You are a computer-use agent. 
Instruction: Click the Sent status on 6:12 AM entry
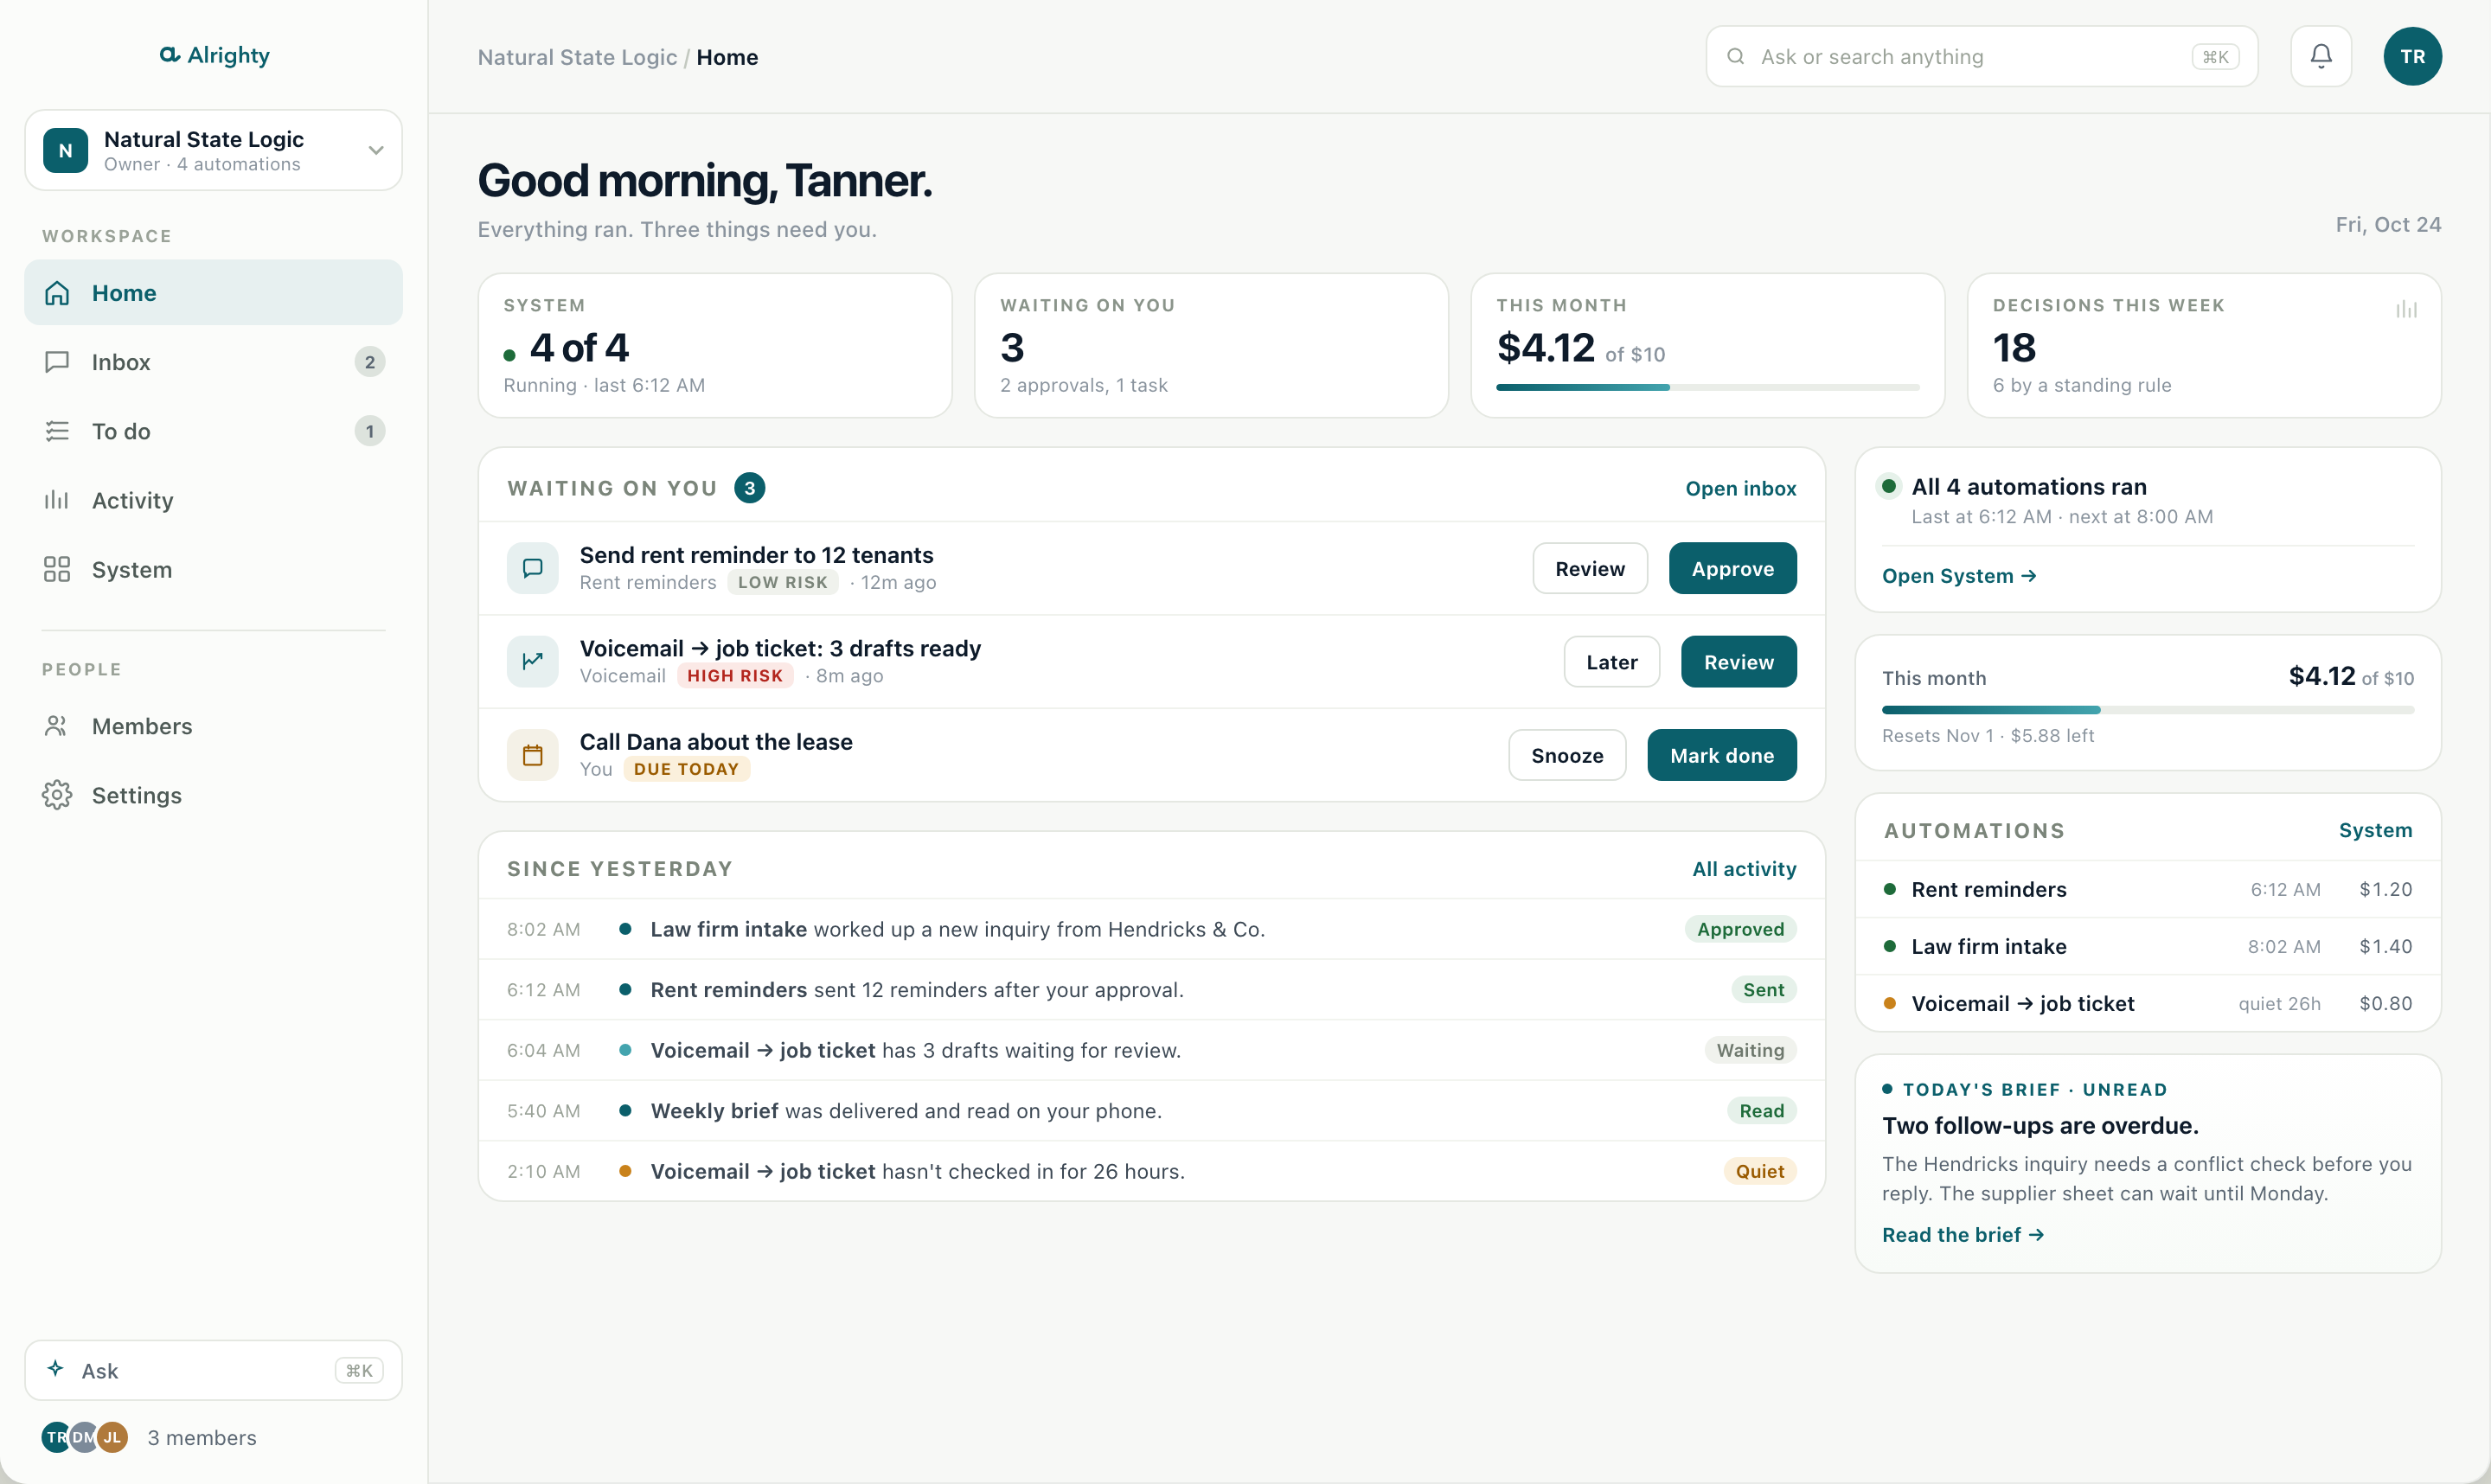point(1762,989)
